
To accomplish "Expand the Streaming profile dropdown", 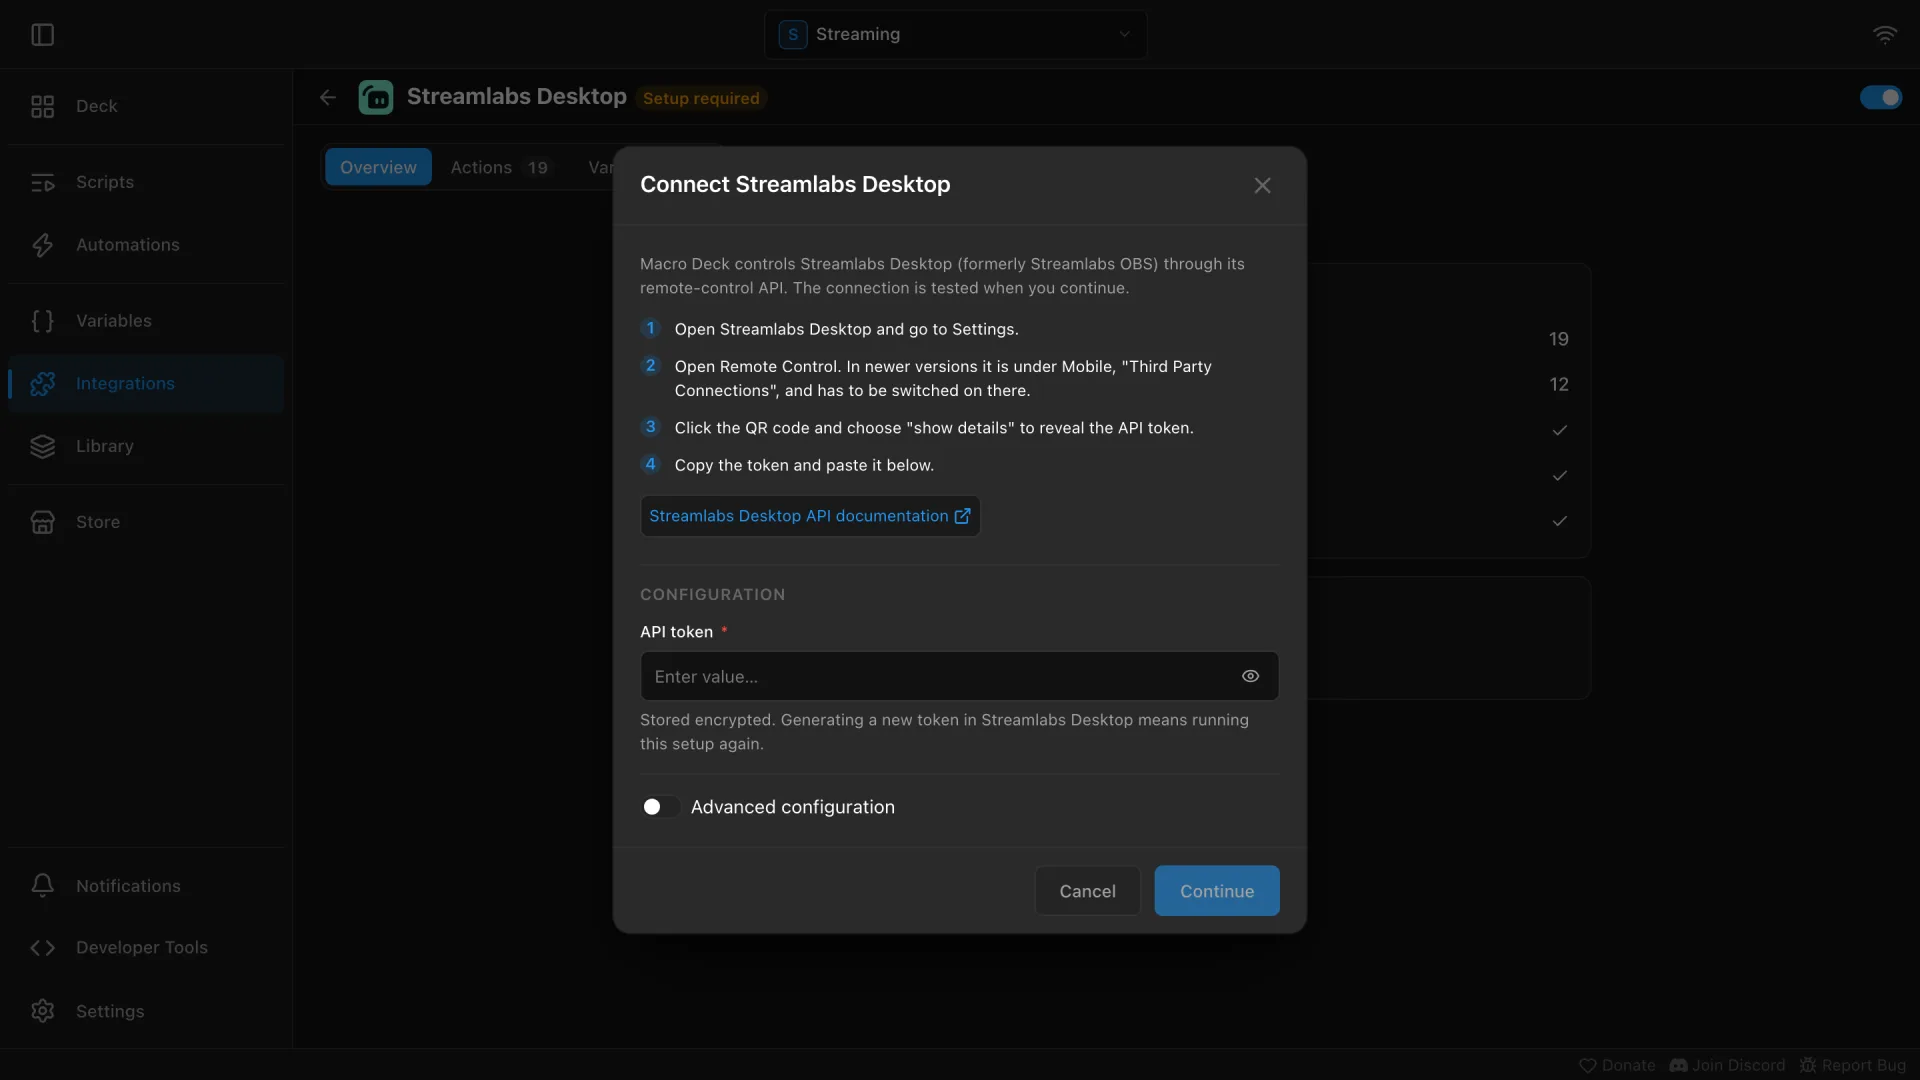I will click(955, 34).
